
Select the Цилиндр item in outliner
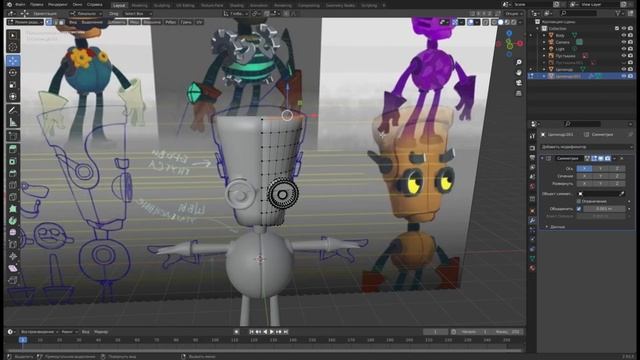click(x=564, y=69)
